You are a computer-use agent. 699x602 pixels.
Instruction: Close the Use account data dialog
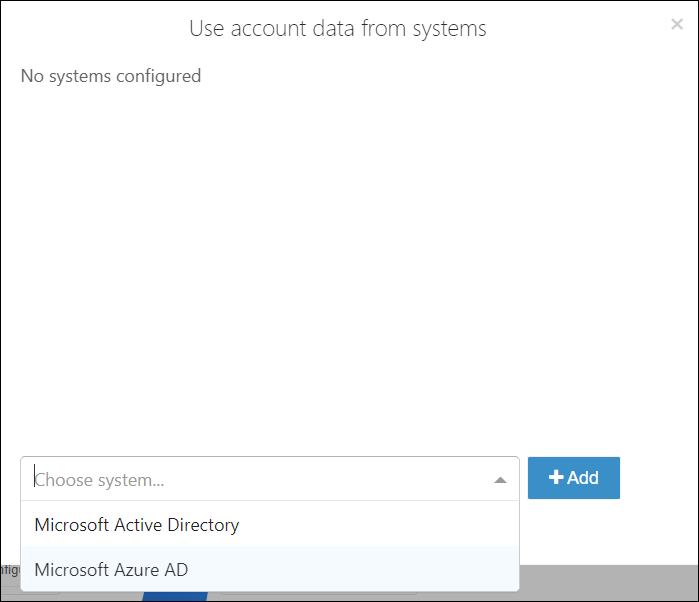[x=677, y=24]
